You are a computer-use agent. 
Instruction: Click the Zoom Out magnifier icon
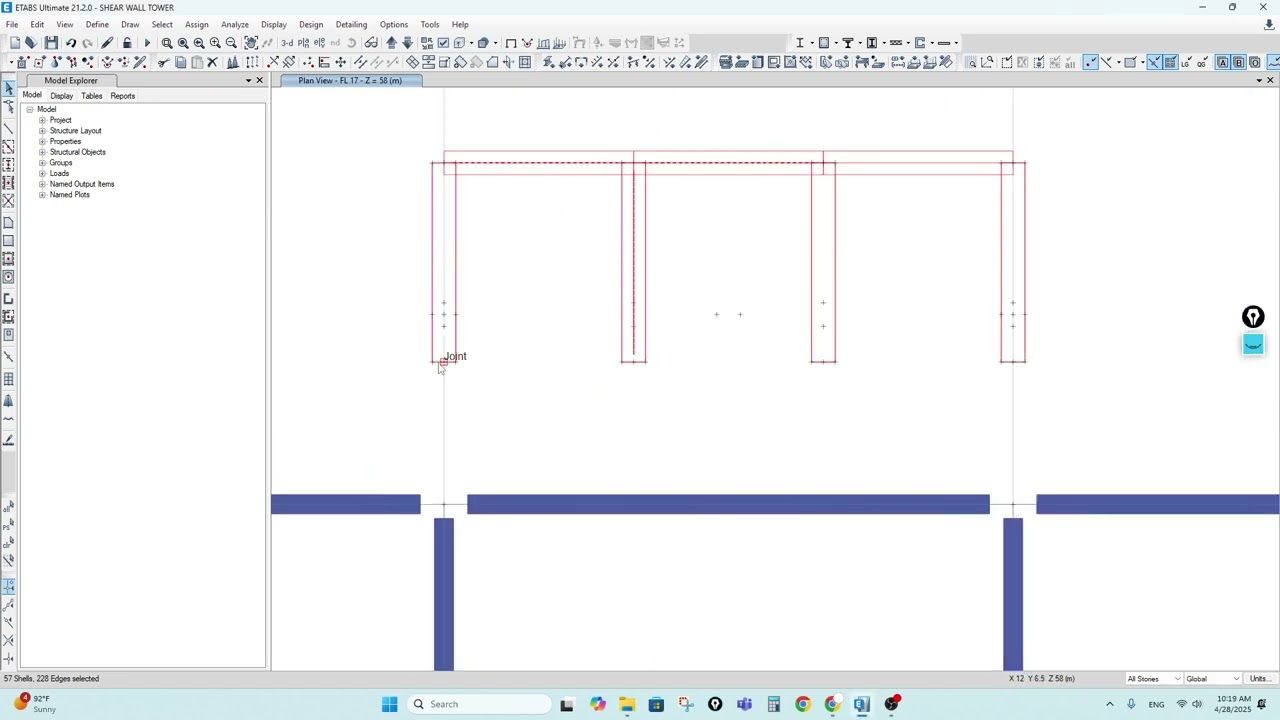231,43
